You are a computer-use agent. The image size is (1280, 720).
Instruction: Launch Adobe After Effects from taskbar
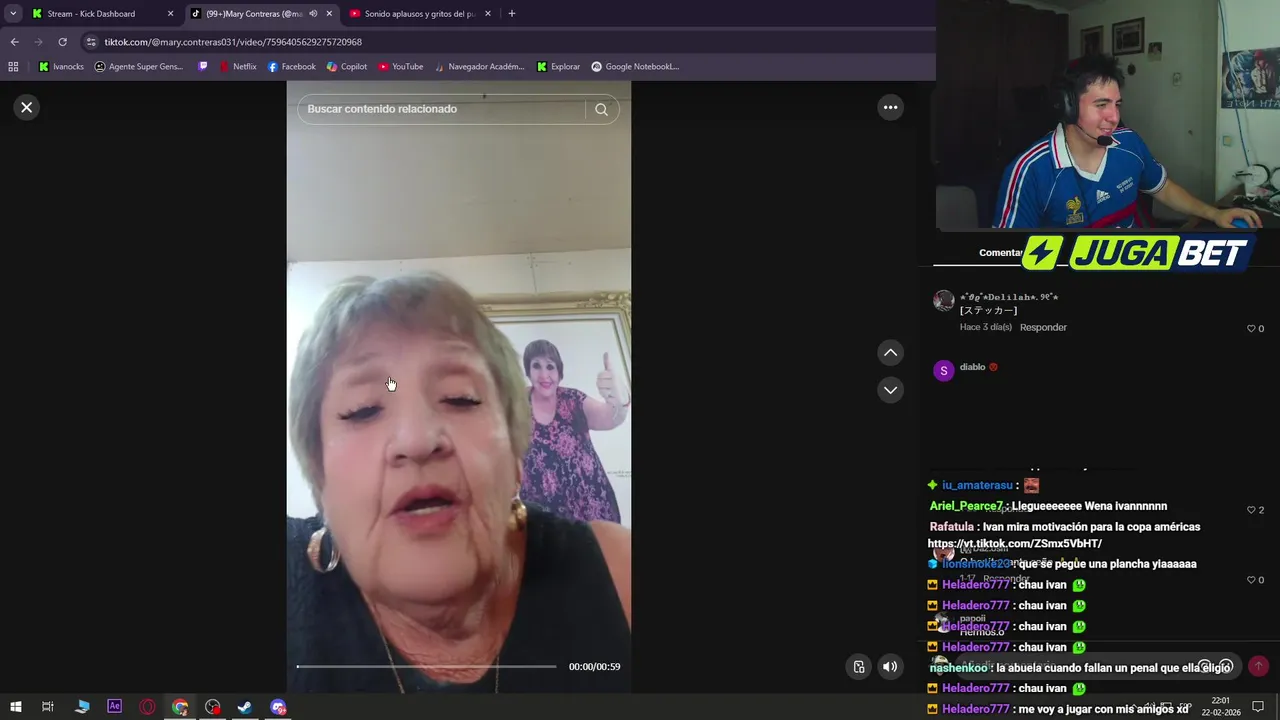pos(114,707)
